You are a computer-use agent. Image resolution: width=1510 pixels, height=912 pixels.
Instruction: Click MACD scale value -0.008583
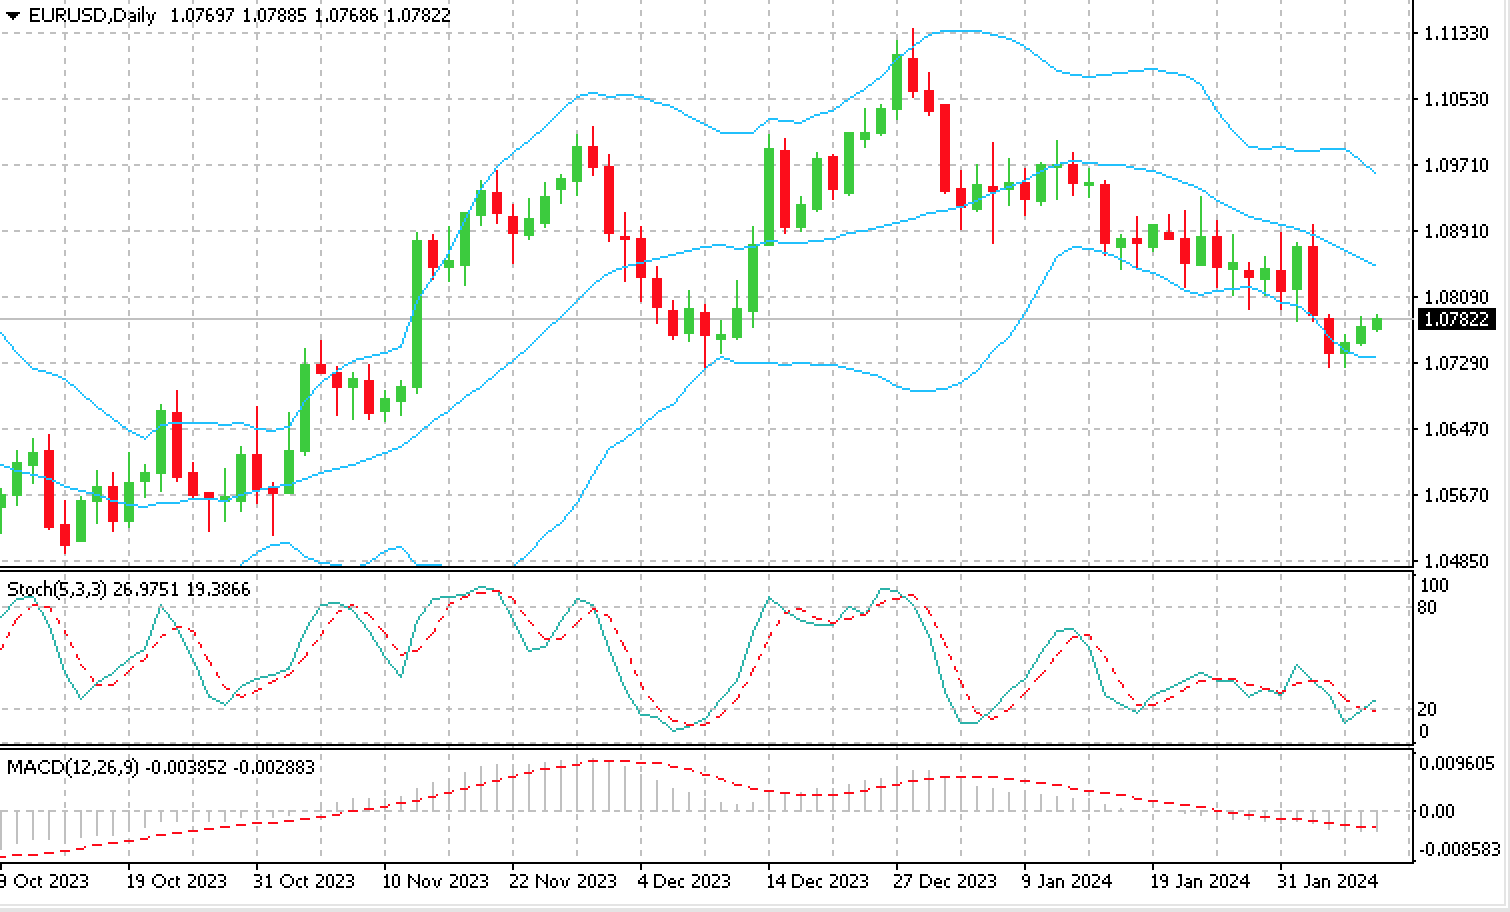coord(1460,848)
